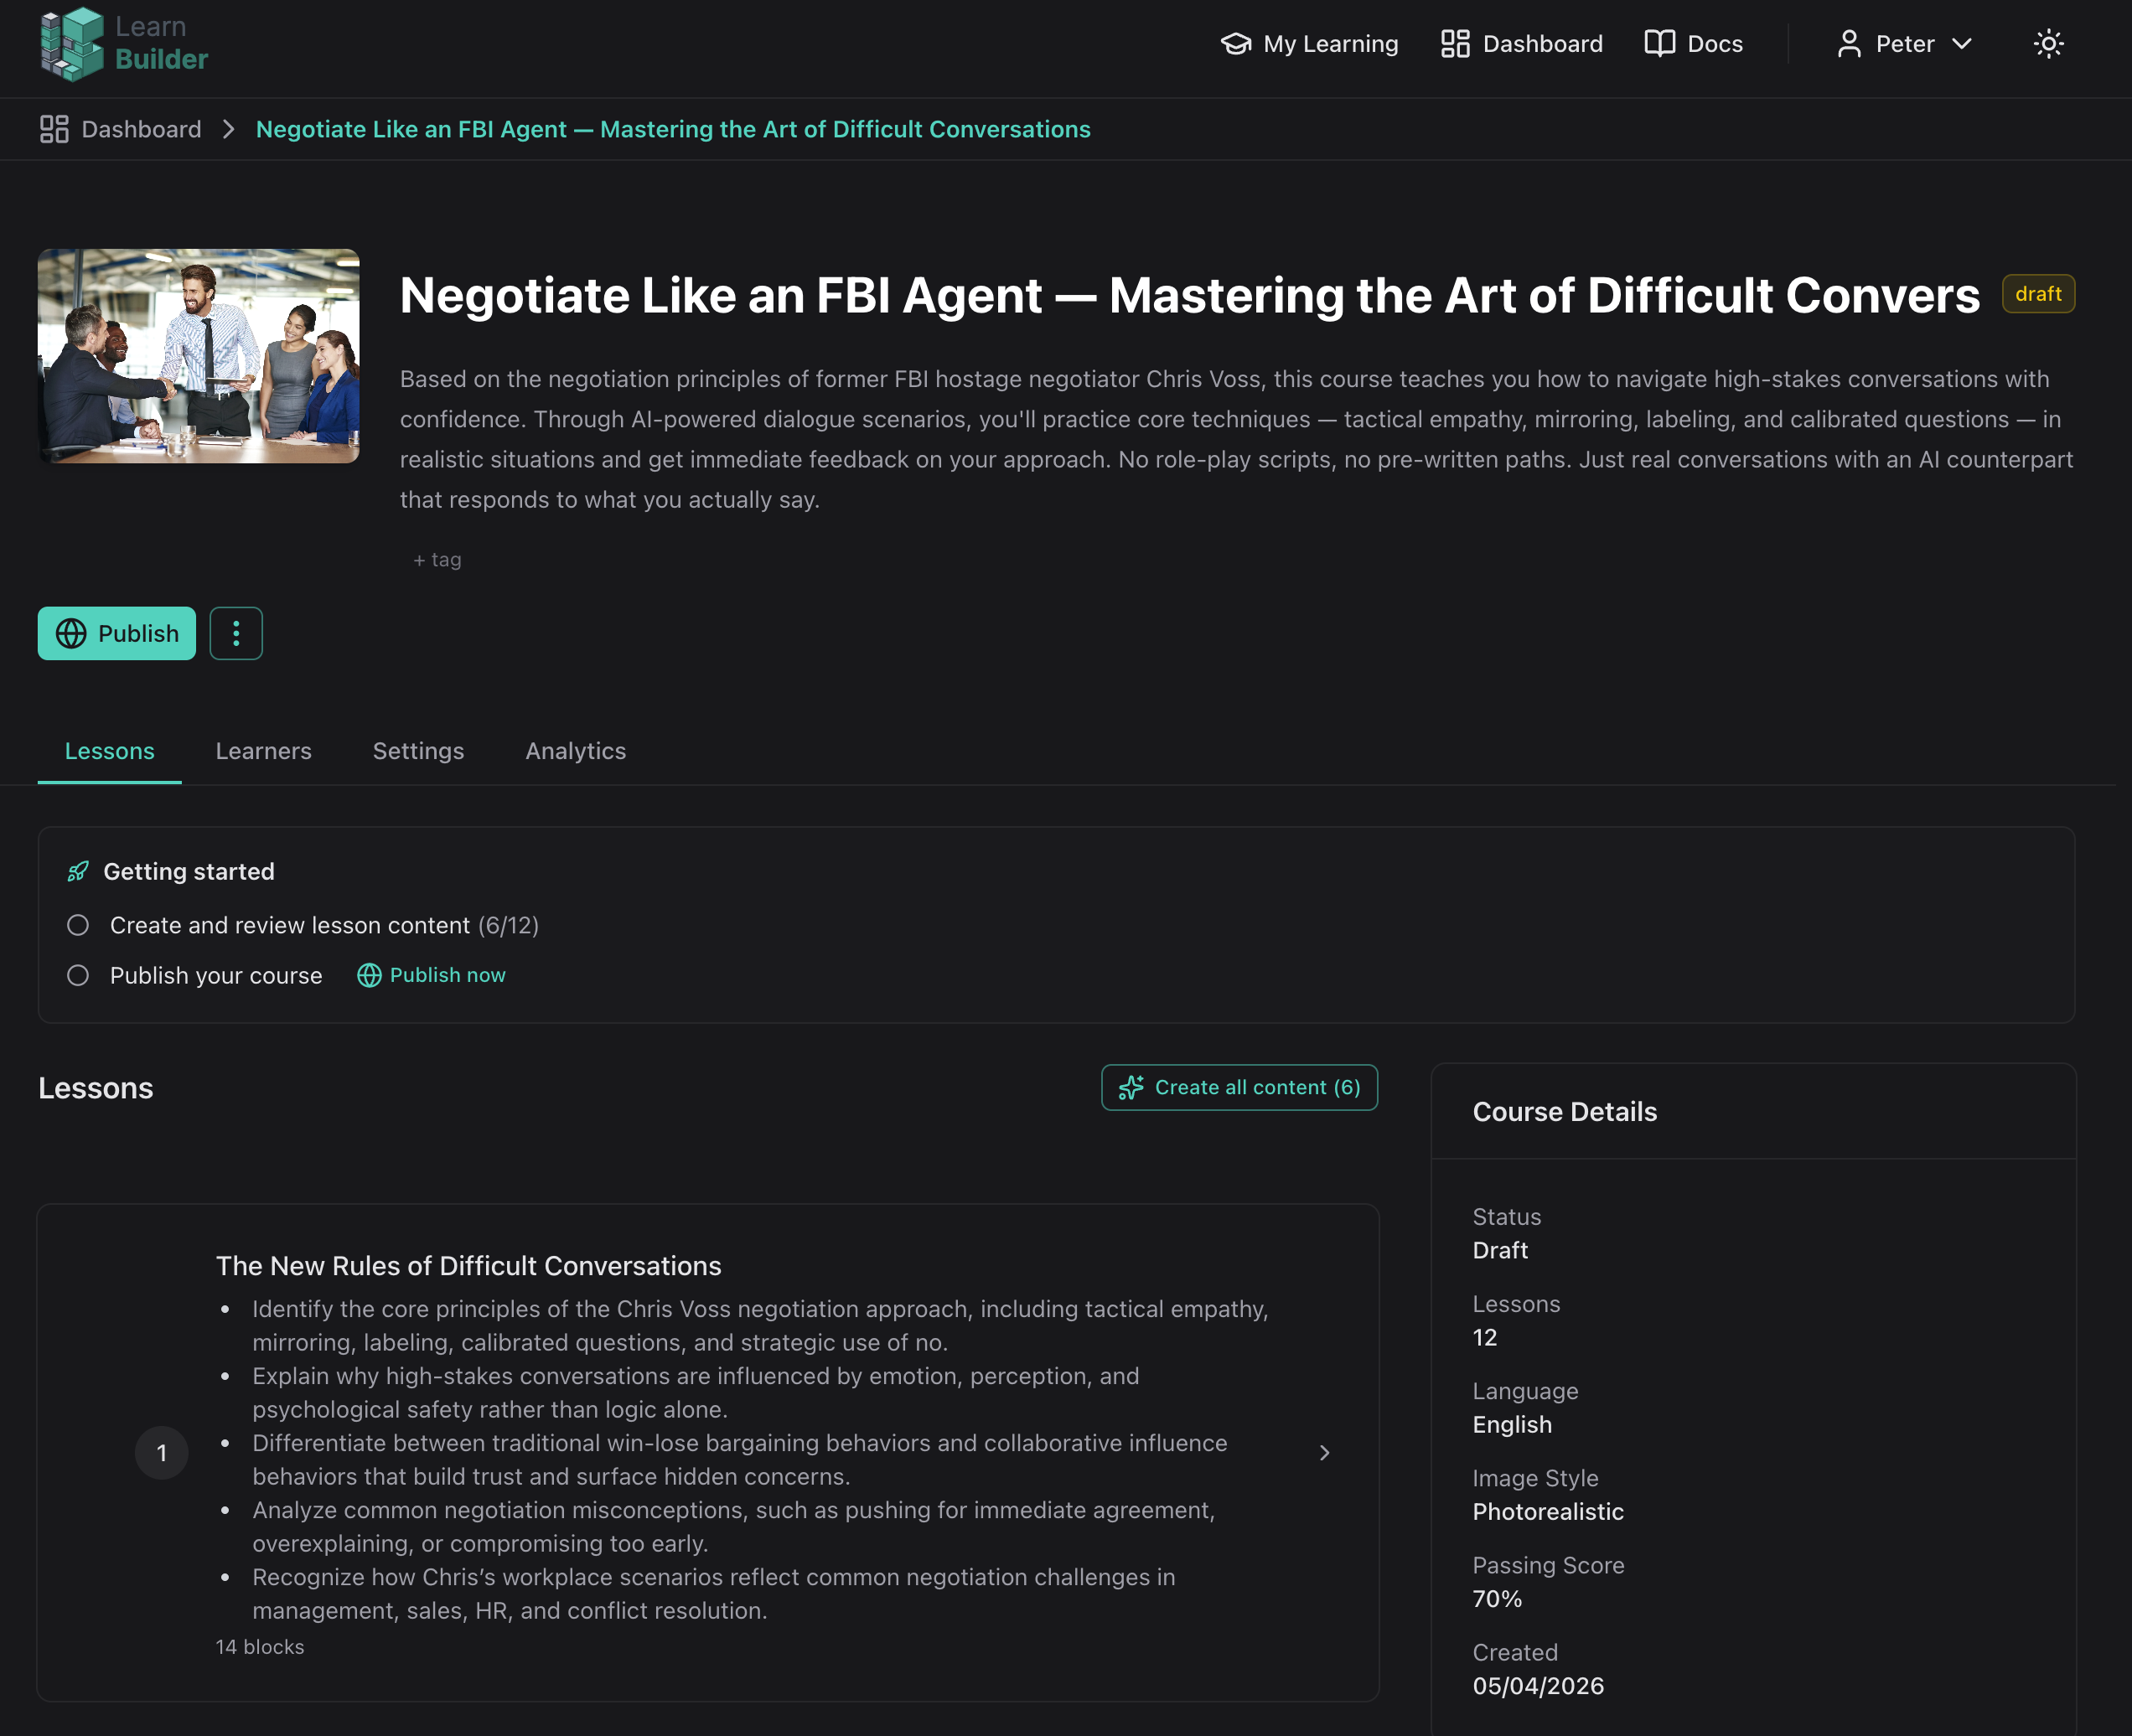Click the rocket icon beside Getting started
2132x1736 pixels.
(x=78, y=872)
